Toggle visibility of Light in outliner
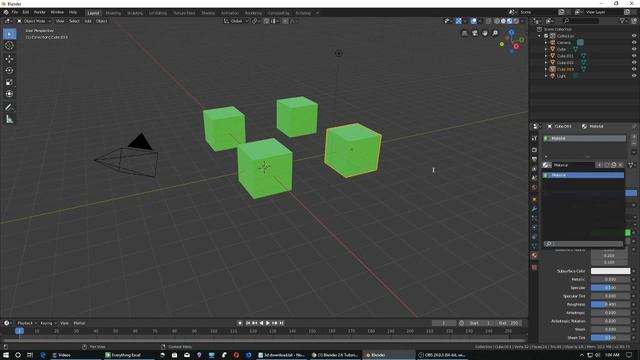640x360 pixels. [634, 76]
